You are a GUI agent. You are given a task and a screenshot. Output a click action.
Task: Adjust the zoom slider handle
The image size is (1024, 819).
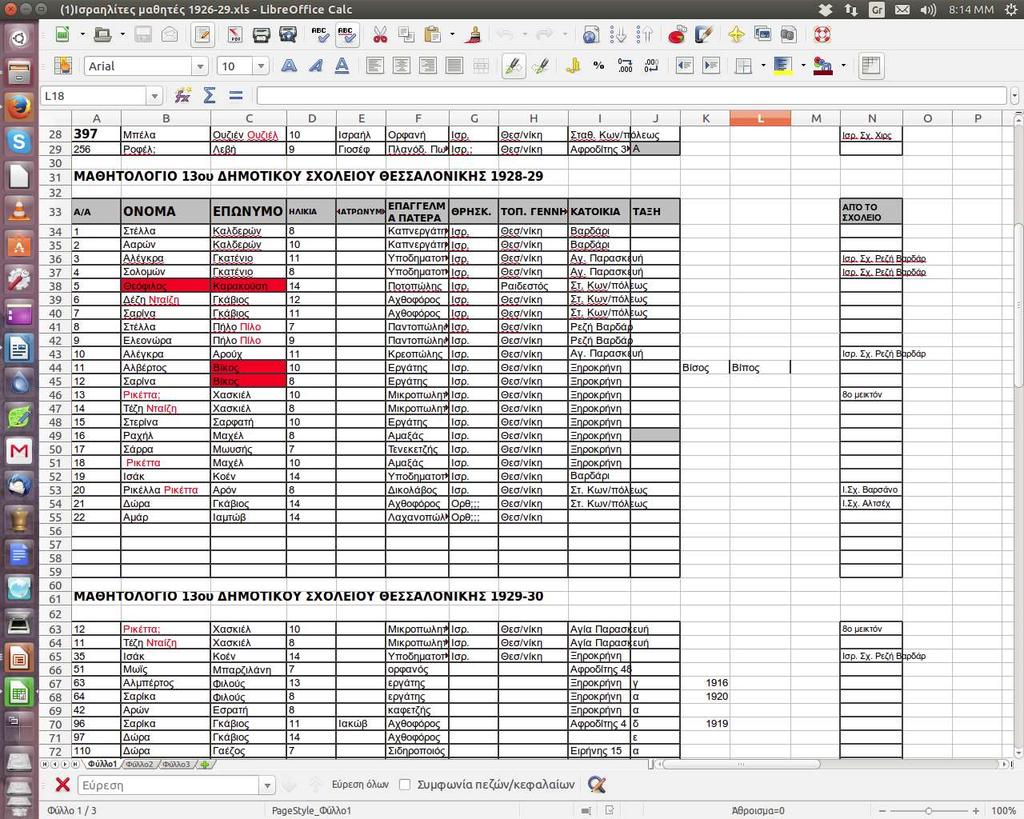928,811
